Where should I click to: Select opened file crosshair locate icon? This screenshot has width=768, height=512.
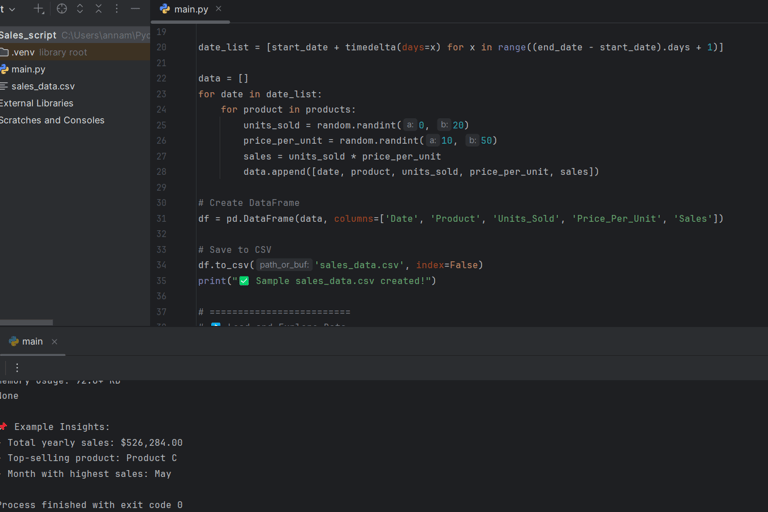[x=62, y=9]
